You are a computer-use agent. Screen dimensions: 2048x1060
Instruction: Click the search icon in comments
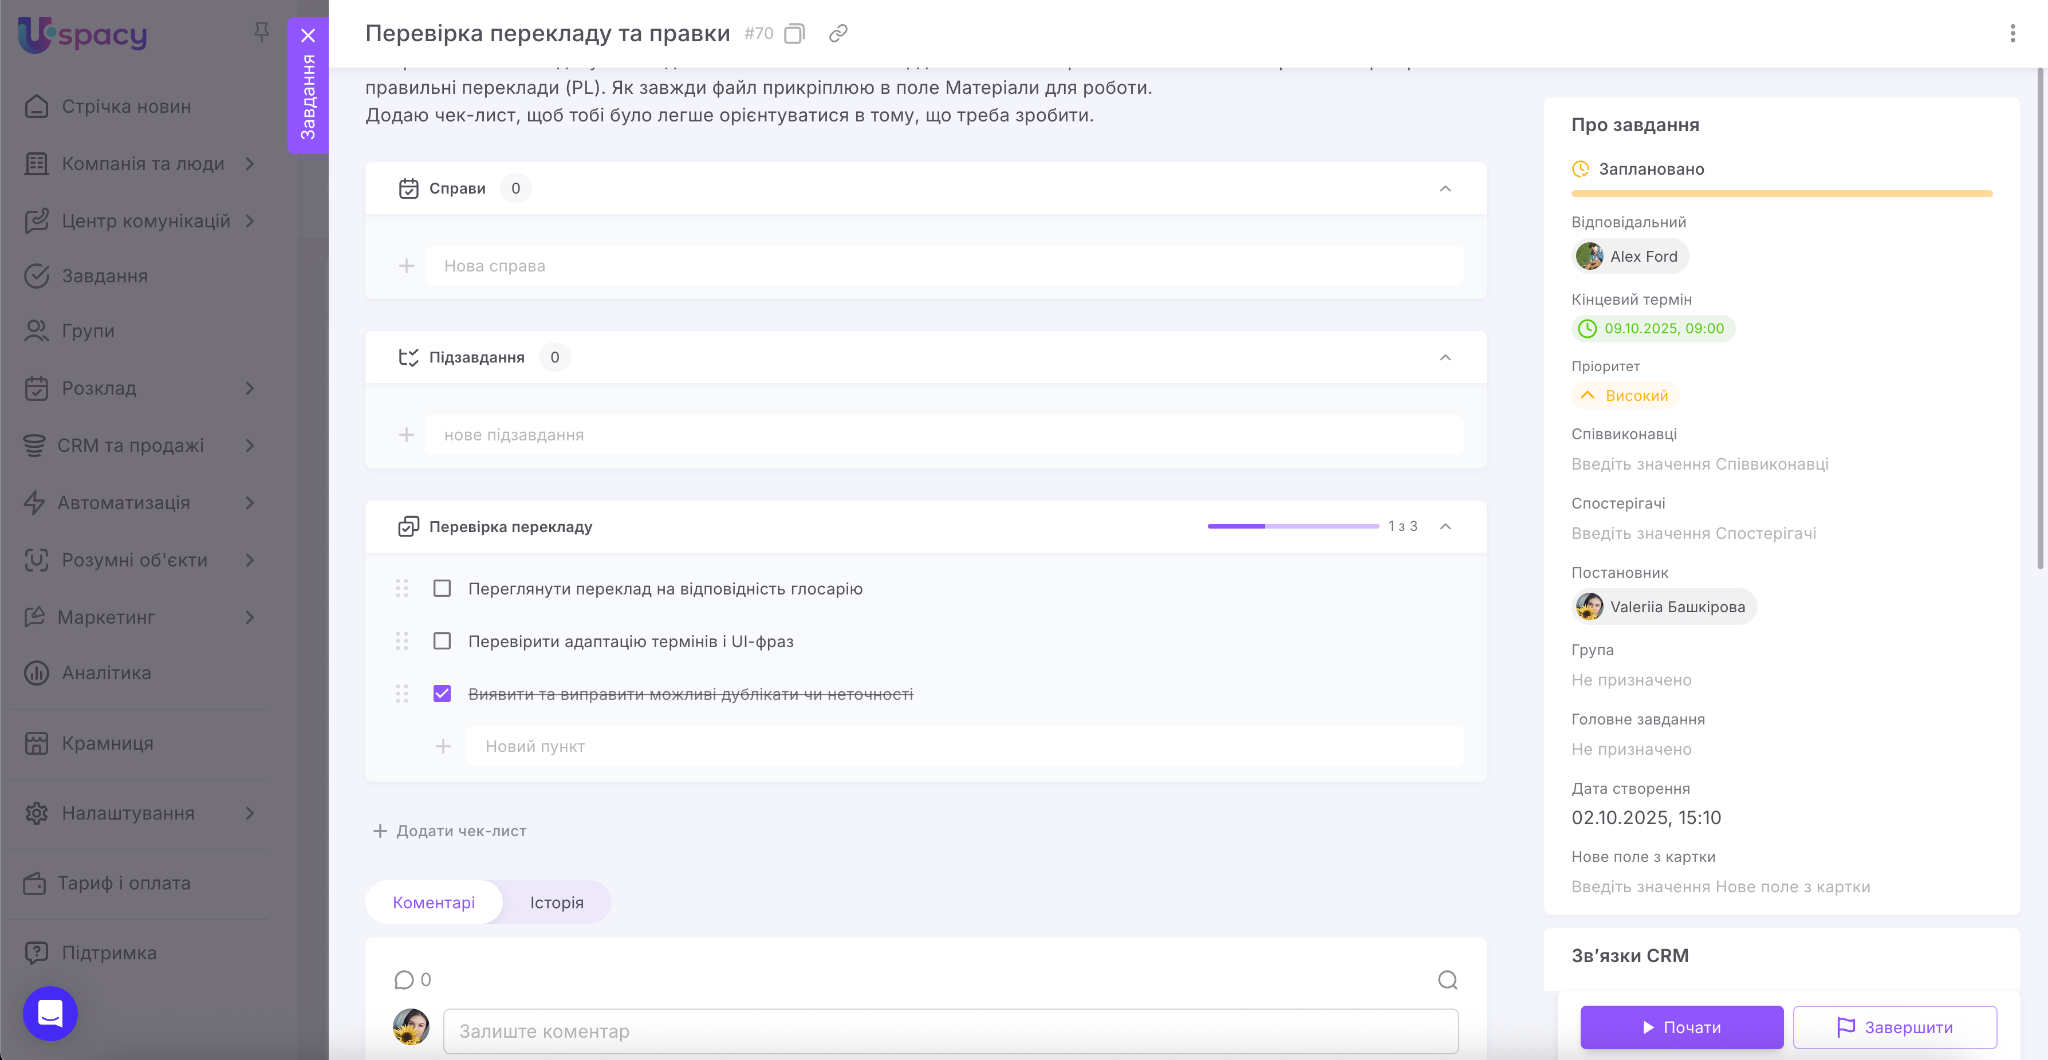click(1447, 980)
